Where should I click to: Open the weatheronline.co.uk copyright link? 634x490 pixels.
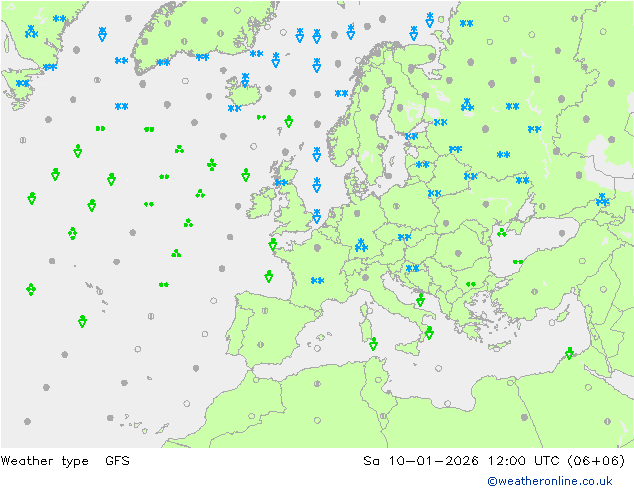pyautogui.click(x=550, y=481)
